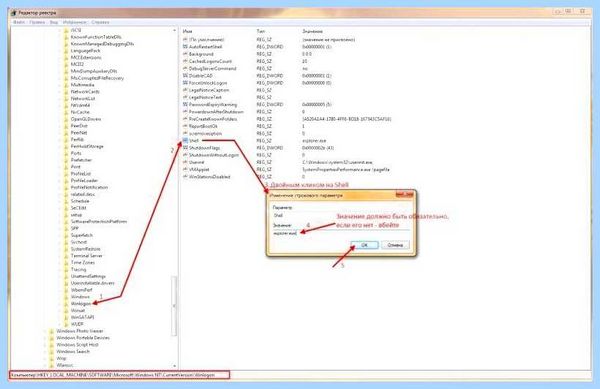This screenshot has width=600, height=389.
Task: Open the Избранное menu
Action: click(75, 22)
